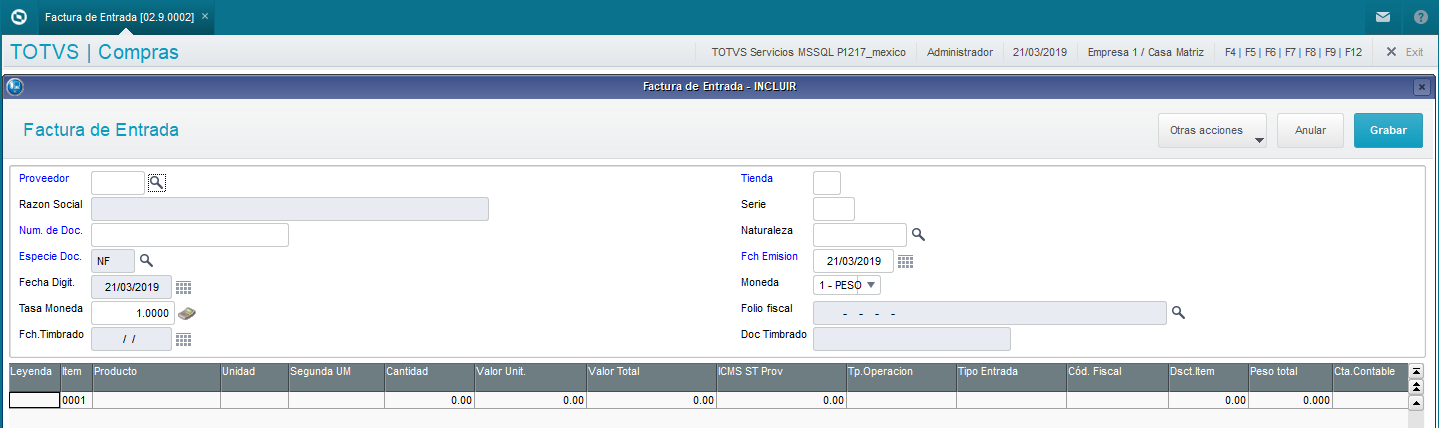Open Fch.Timbrado calendar icon

(x=183, y=339)
